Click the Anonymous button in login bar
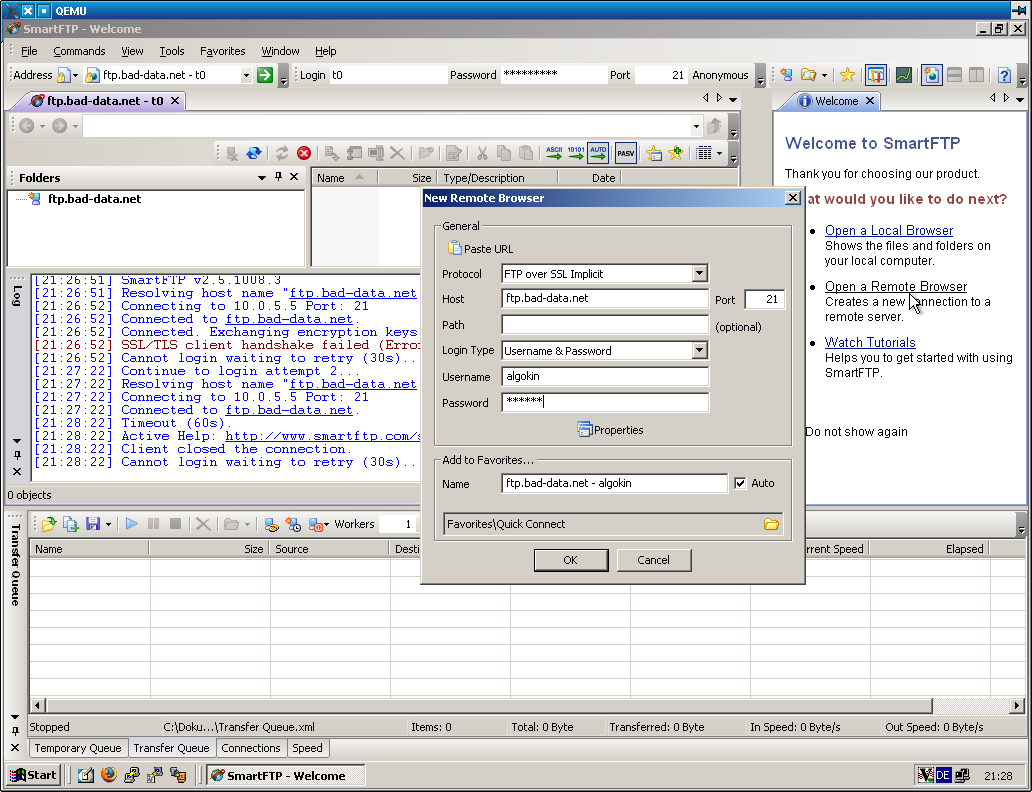The width and height of the screenshot is (1032, 792). pyautogui.click(x=720, y=75)
